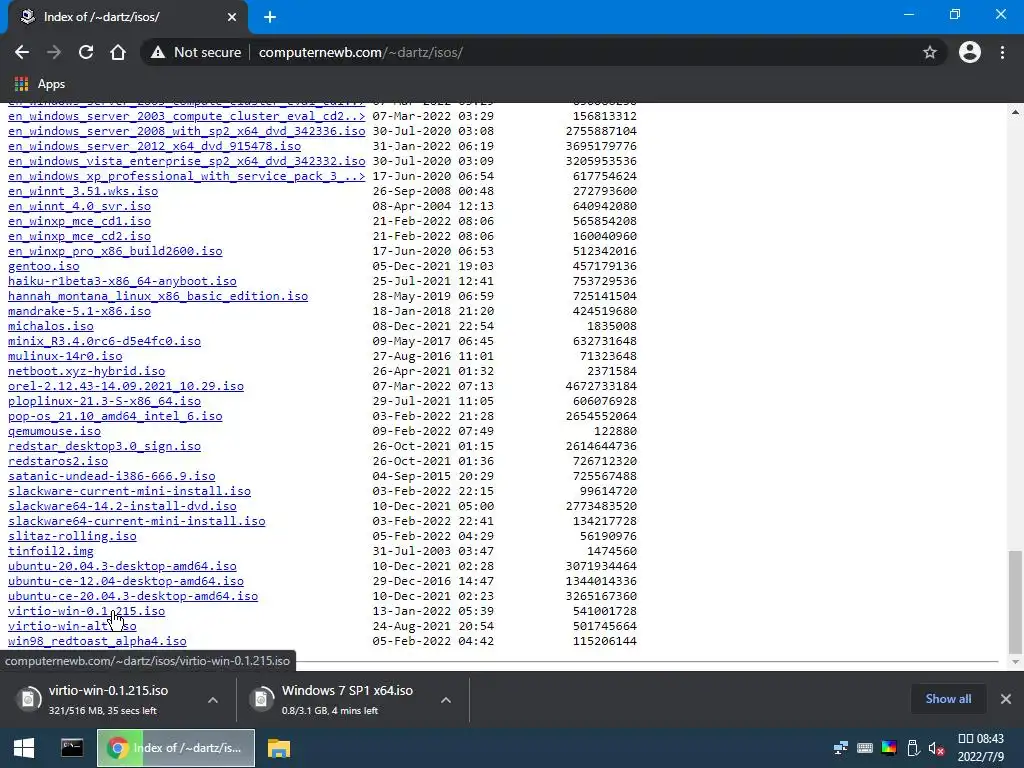Open a new browser tab
This screenshot has width=1024, height=768.
click(270, 17)
